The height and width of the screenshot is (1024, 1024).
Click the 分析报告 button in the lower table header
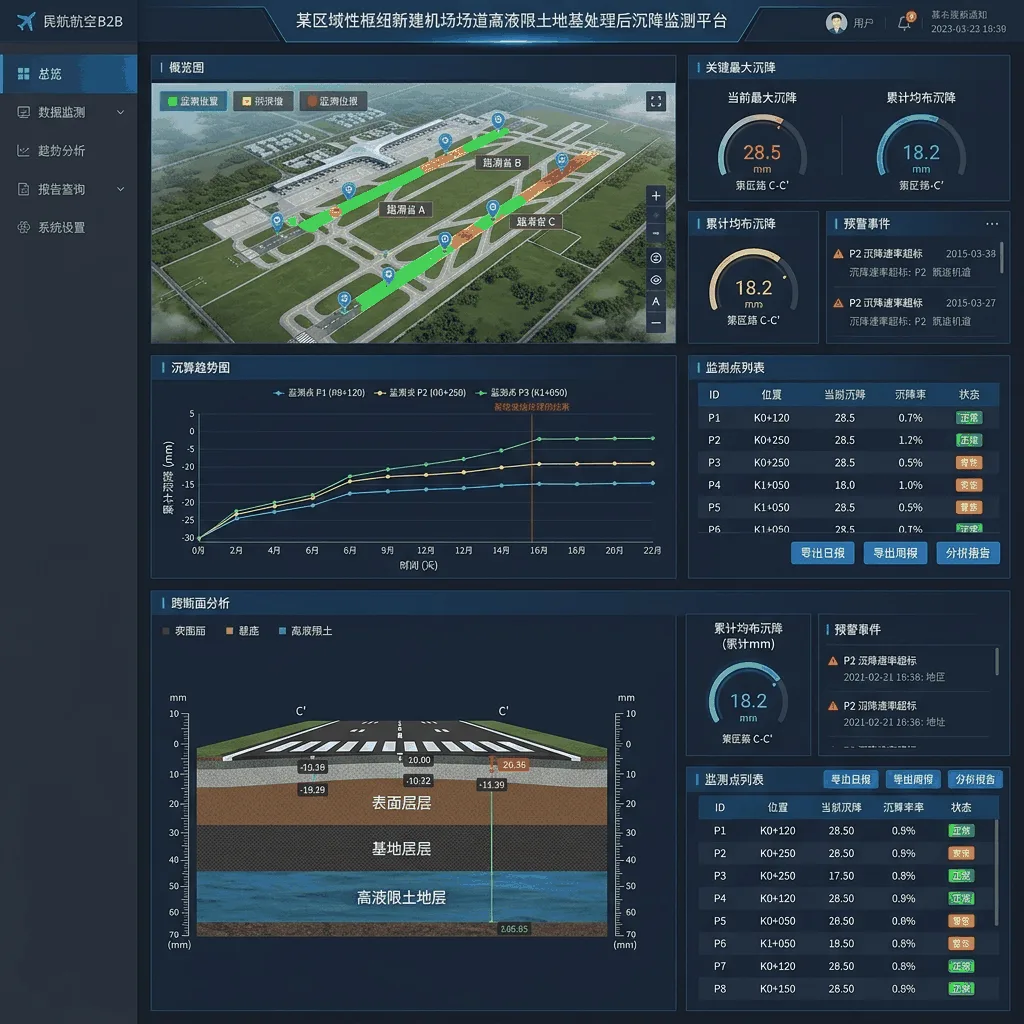point(974,779)
